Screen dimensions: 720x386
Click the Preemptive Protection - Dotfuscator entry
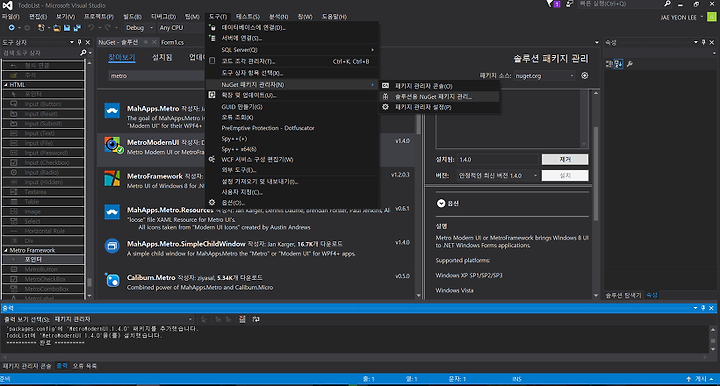tap(292, 128)
